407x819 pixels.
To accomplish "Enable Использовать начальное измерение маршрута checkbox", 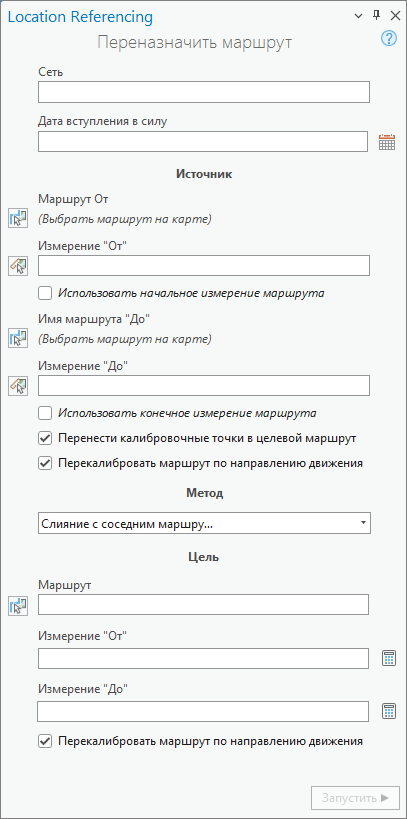I will pos(45,293).
